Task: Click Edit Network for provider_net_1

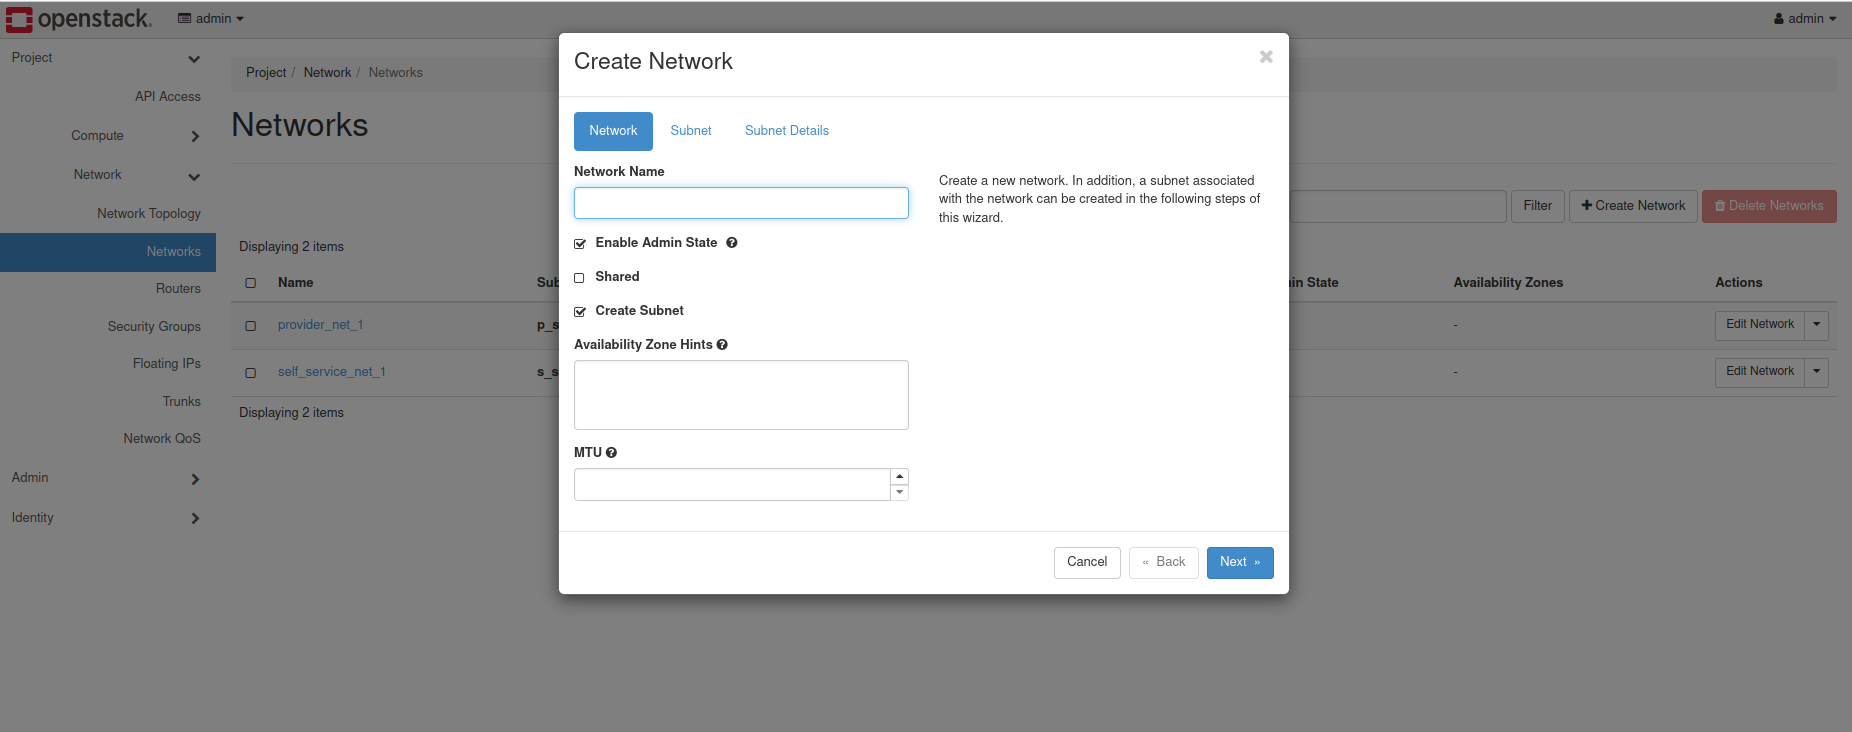Action: click(1760, 325)
